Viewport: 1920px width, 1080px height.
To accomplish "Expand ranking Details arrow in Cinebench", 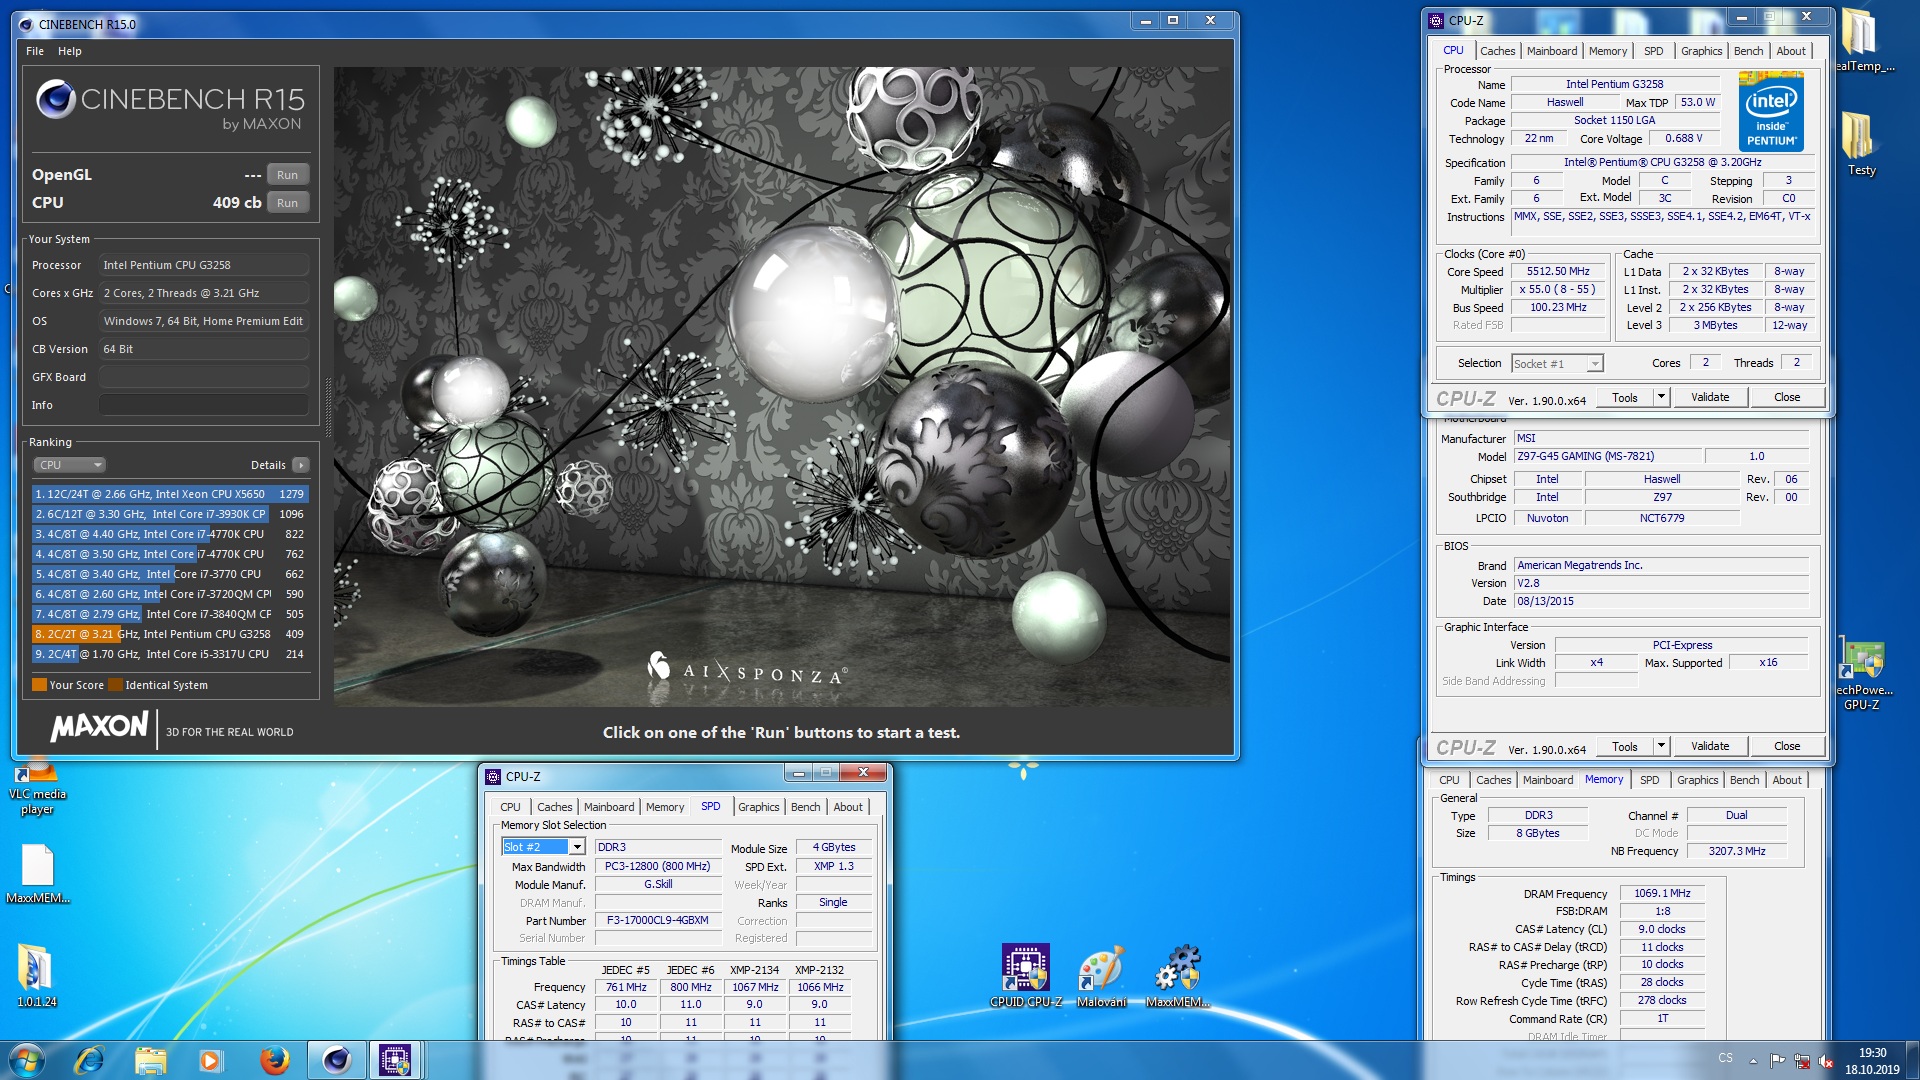I will coord(301,465).
